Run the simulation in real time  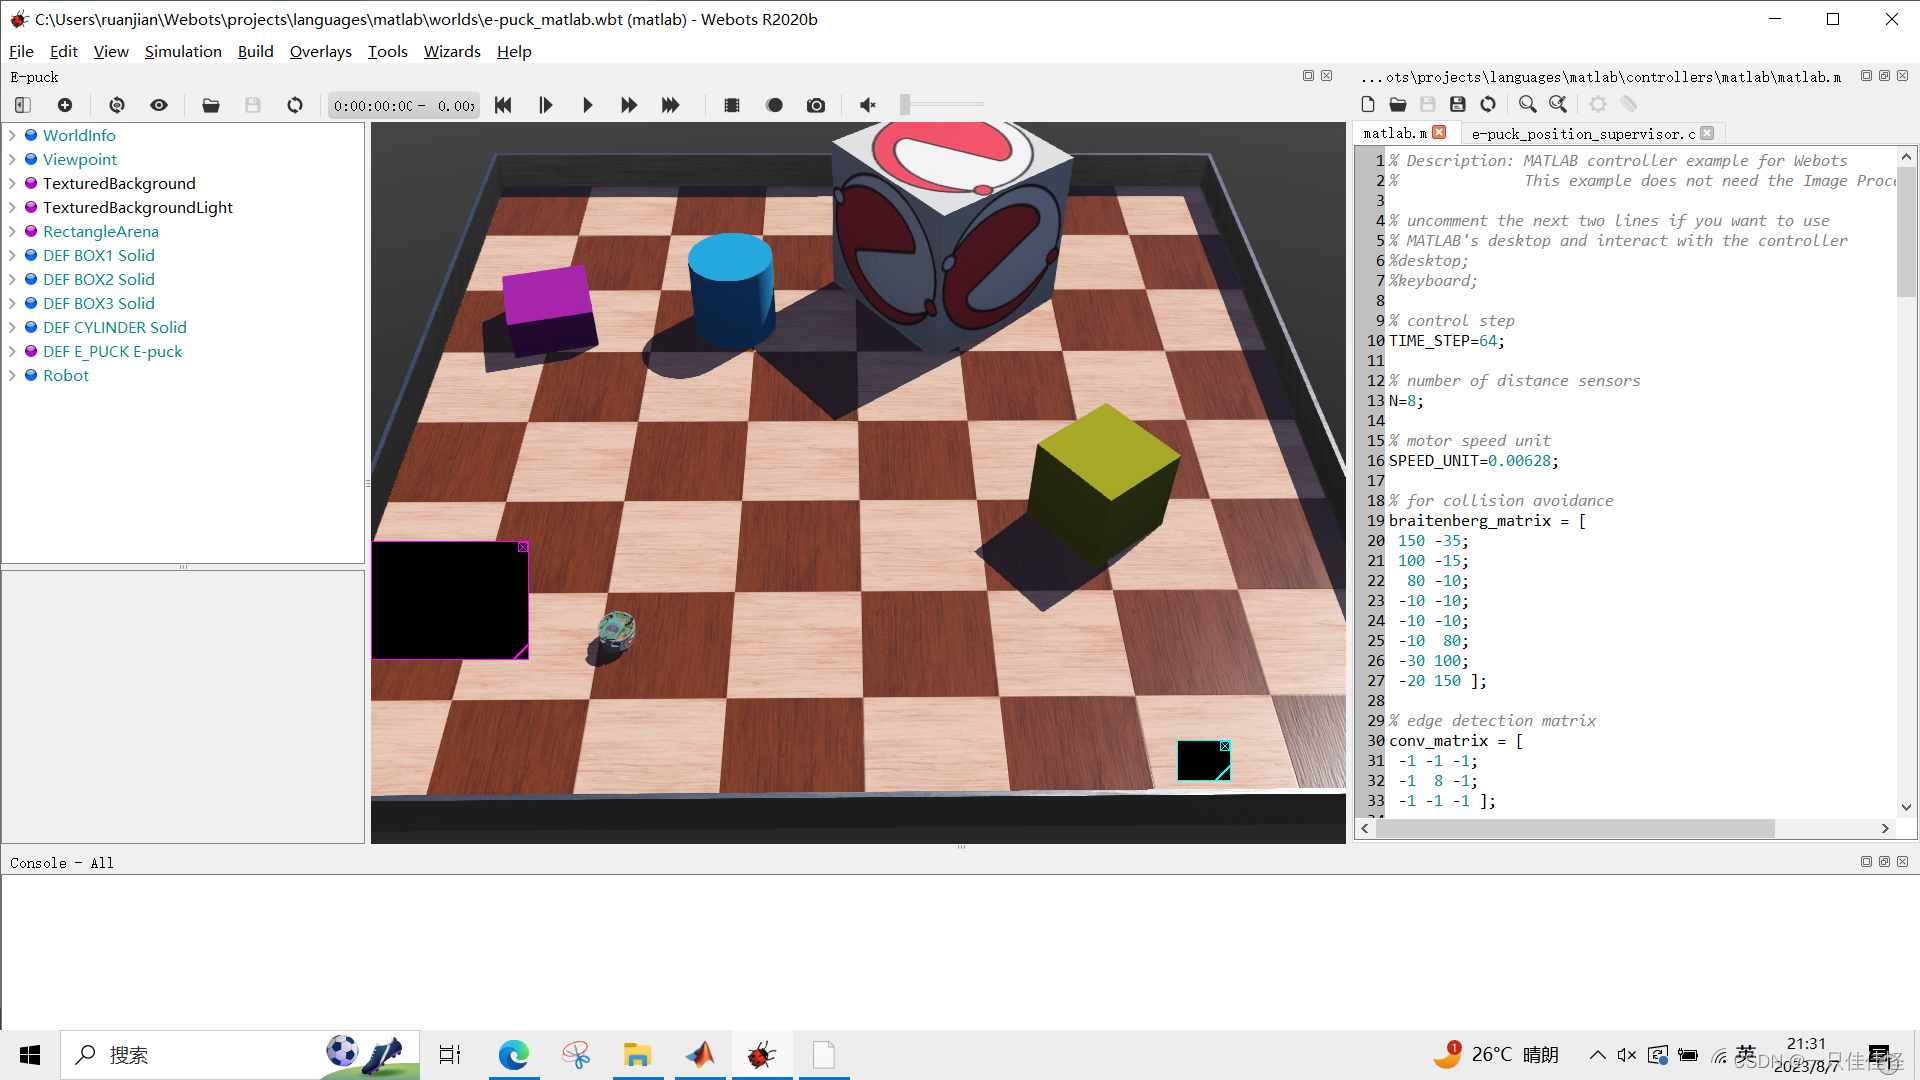tap(587, 105)
